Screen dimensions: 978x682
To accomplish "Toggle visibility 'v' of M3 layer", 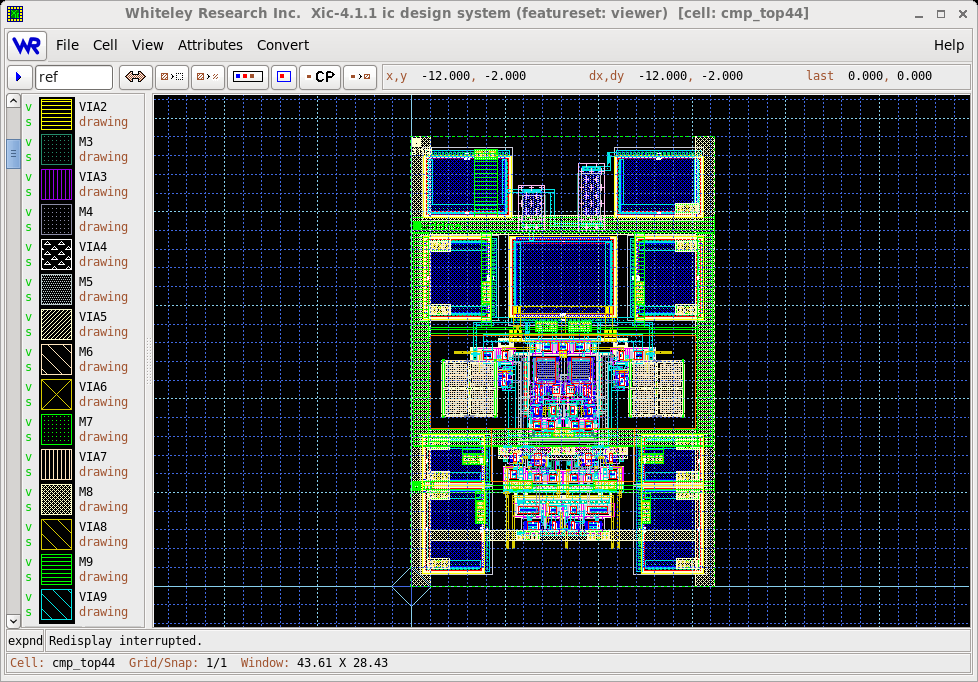I will click(x=29, y=142).
